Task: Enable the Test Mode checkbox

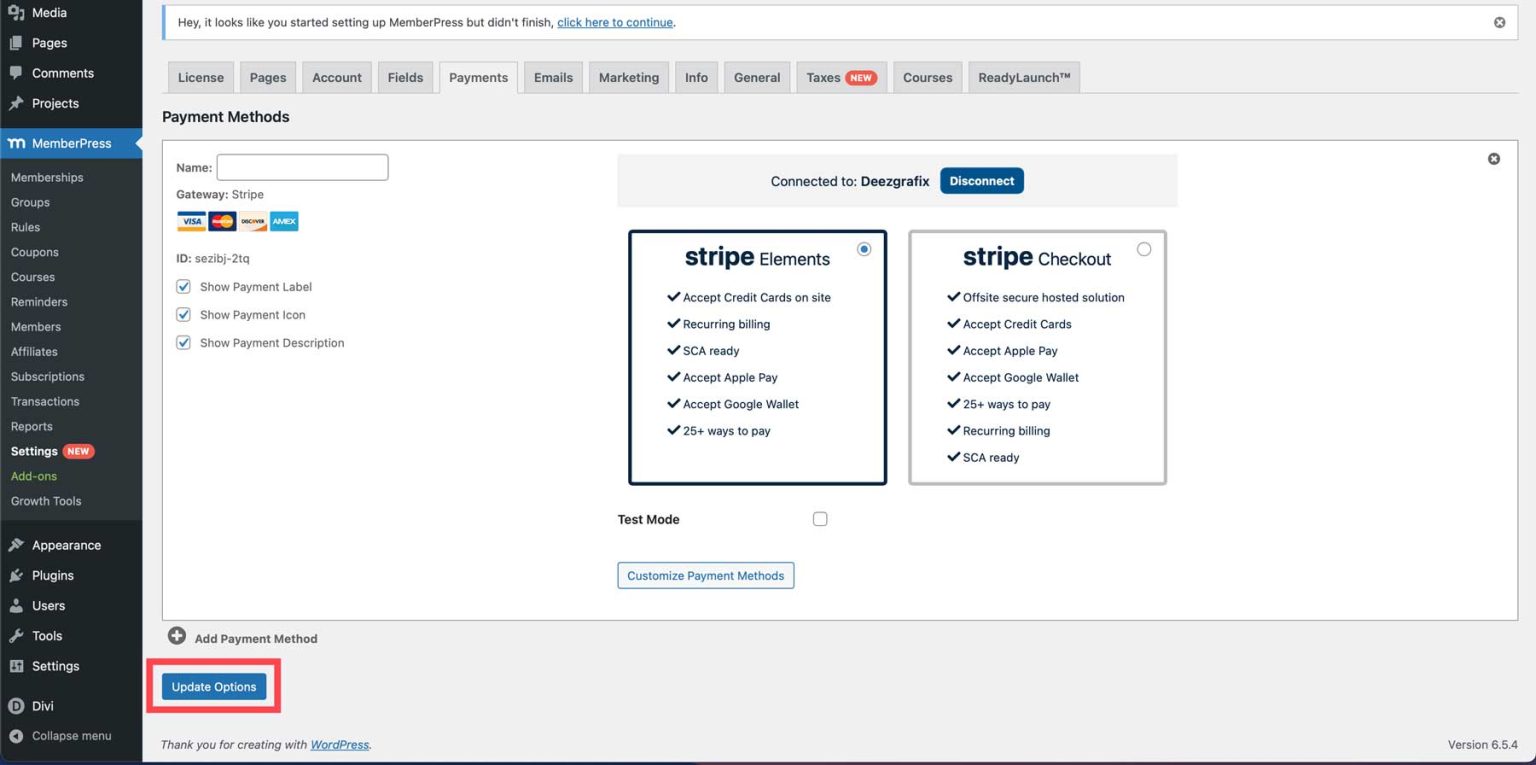Action: [820, 518]
